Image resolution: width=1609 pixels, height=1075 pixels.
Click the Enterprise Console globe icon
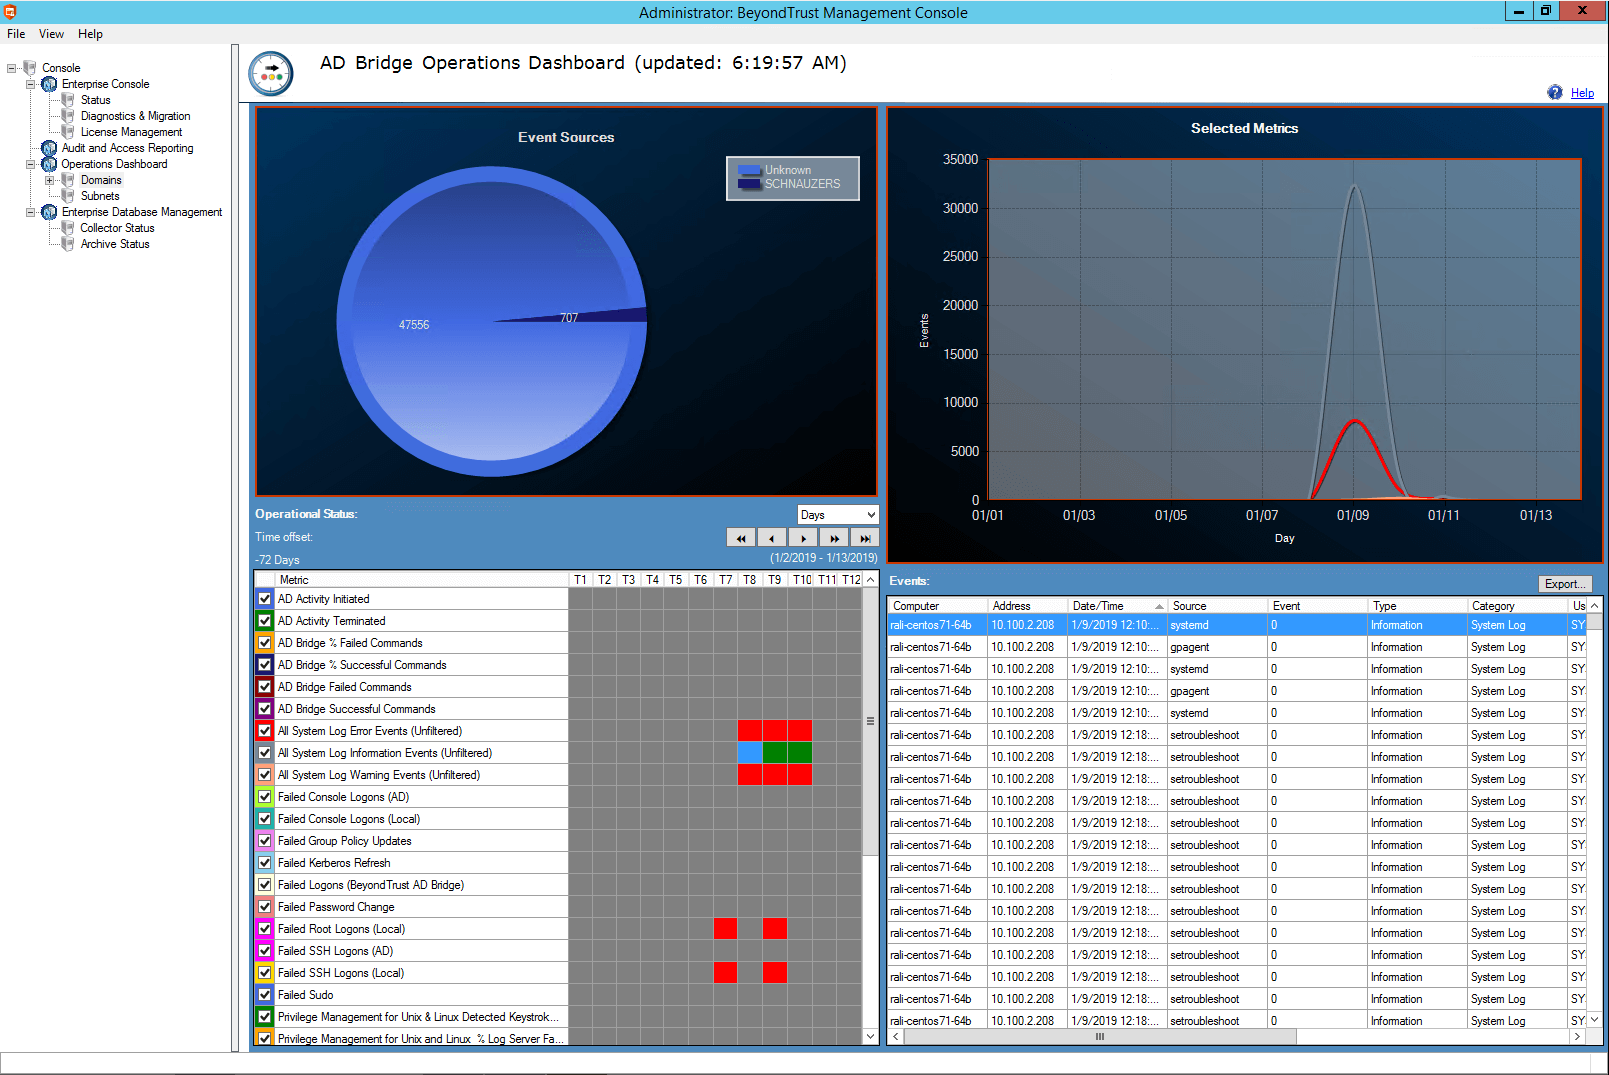pos(49,84)
